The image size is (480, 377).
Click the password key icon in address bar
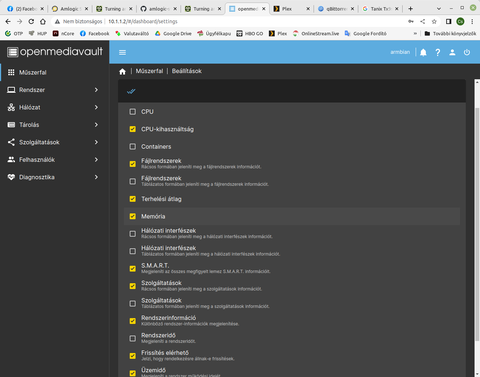411,21
